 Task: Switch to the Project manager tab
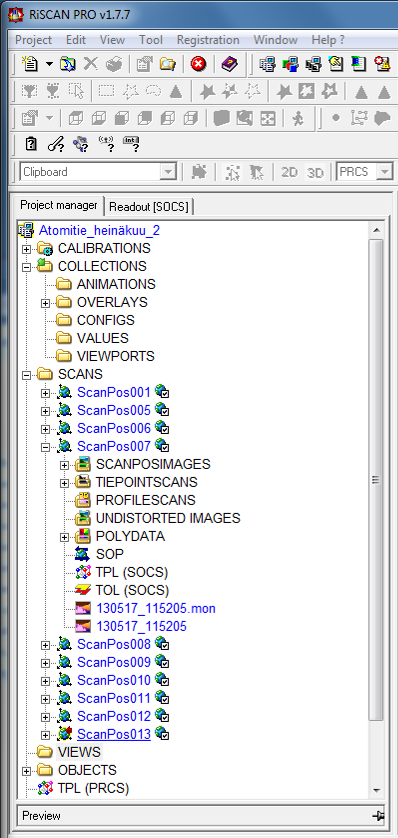click(x=59, y=205)
